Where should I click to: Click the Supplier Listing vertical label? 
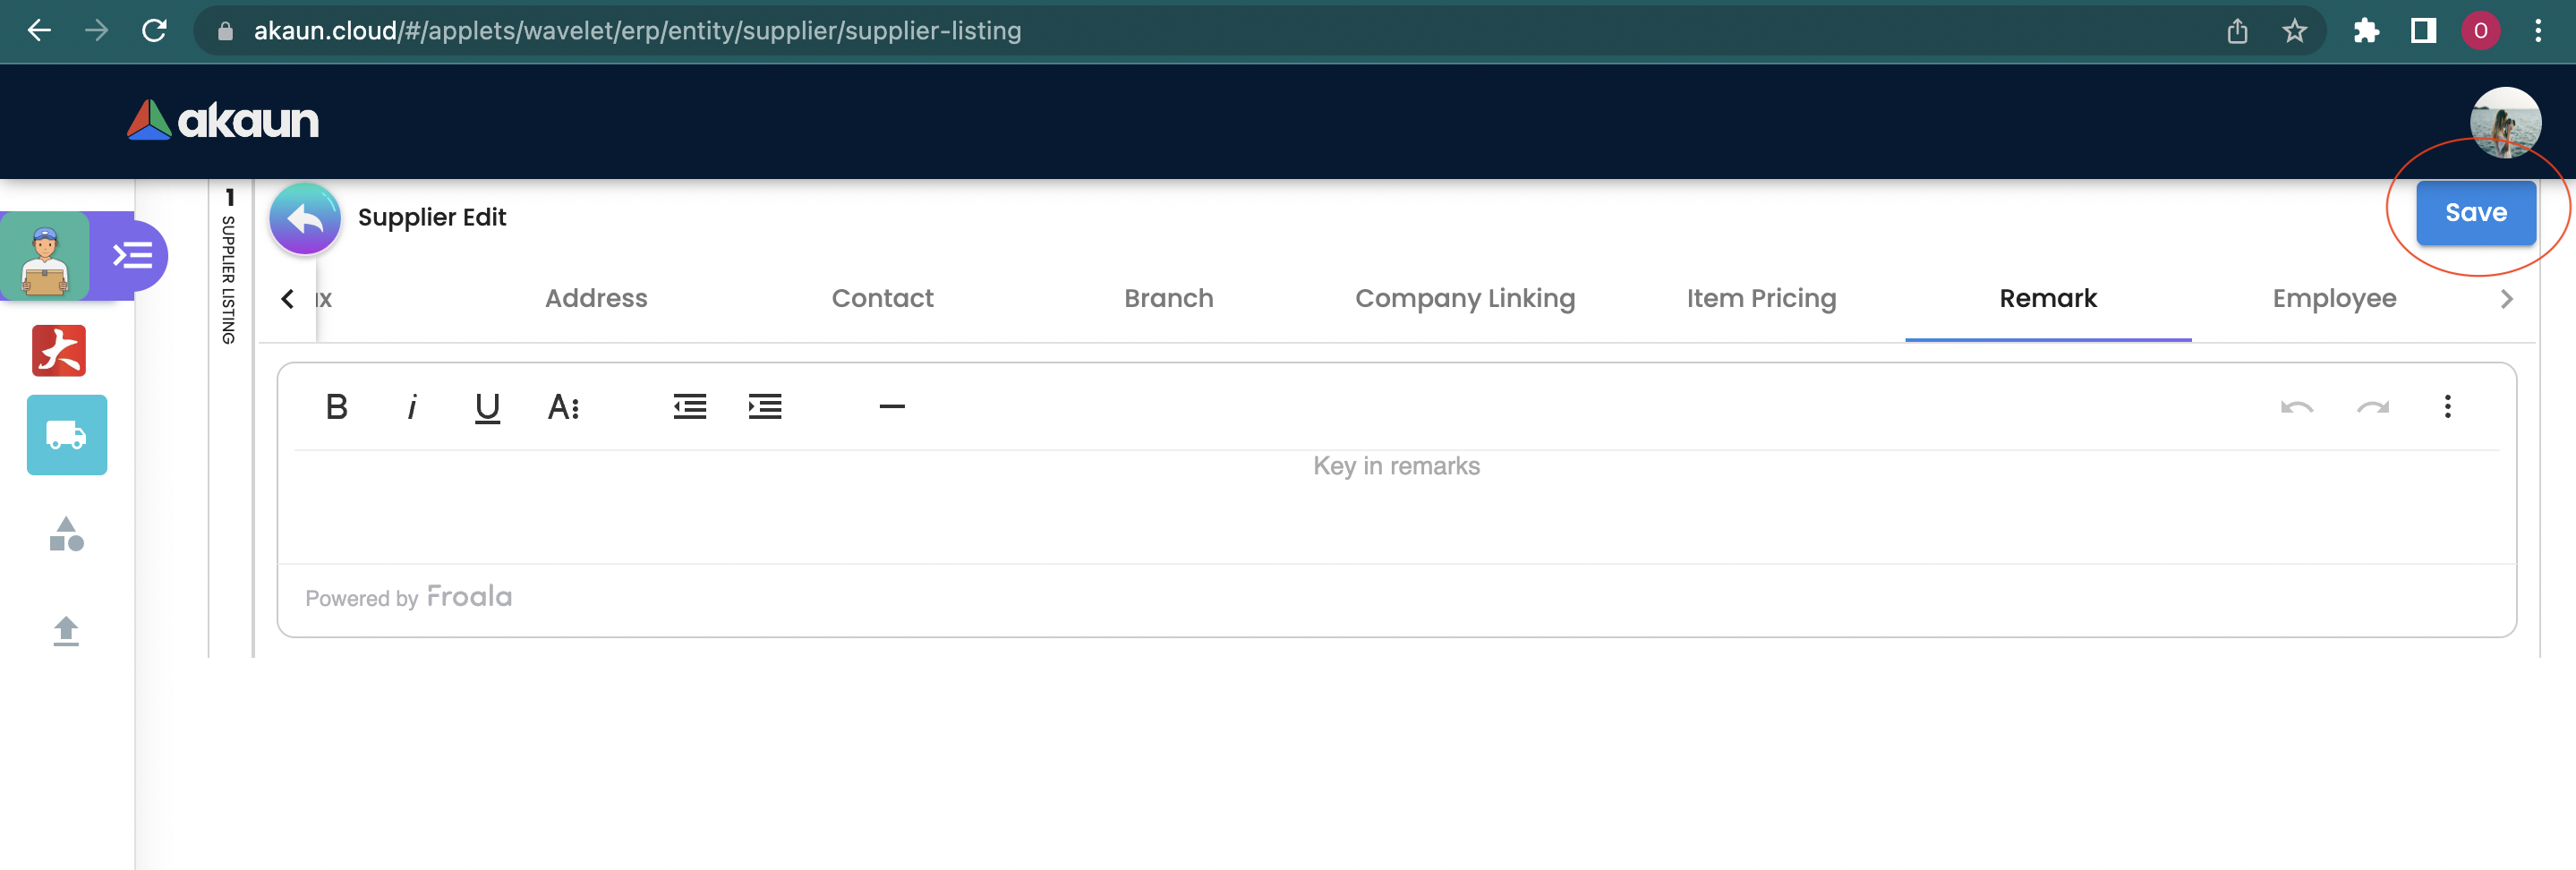tap(229, 280)
